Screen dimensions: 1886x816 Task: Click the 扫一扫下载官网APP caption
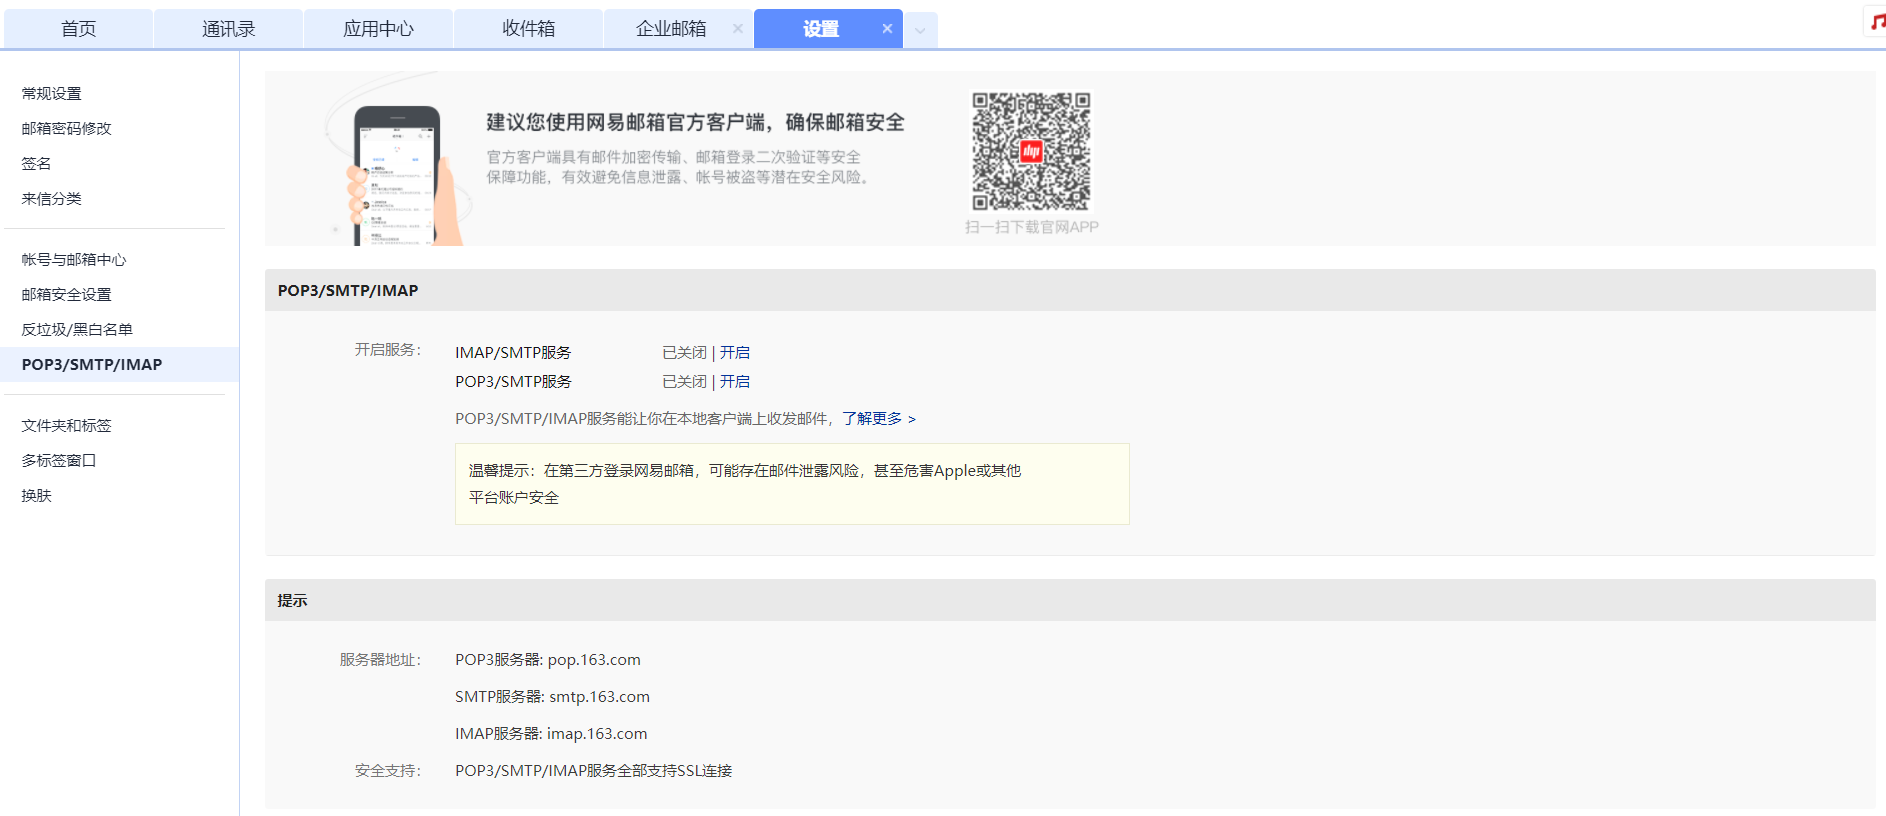1032,227
